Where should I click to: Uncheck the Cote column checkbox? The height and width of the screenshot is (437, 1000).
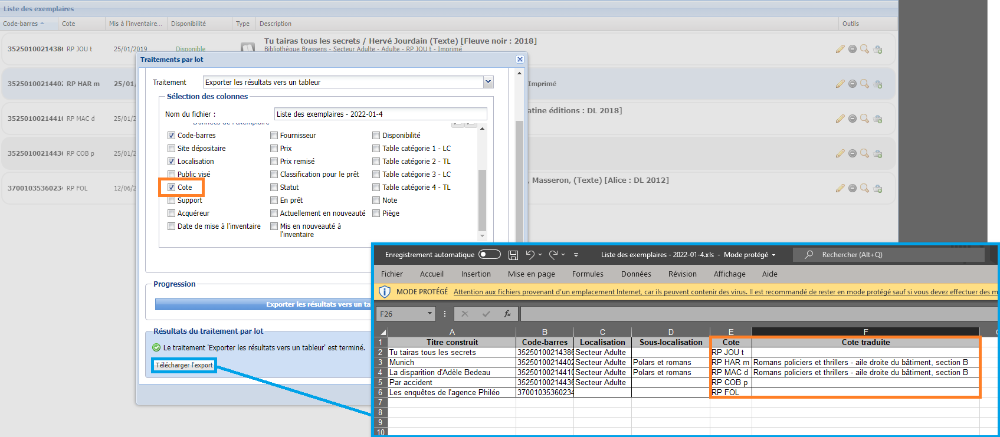(172, 187)
